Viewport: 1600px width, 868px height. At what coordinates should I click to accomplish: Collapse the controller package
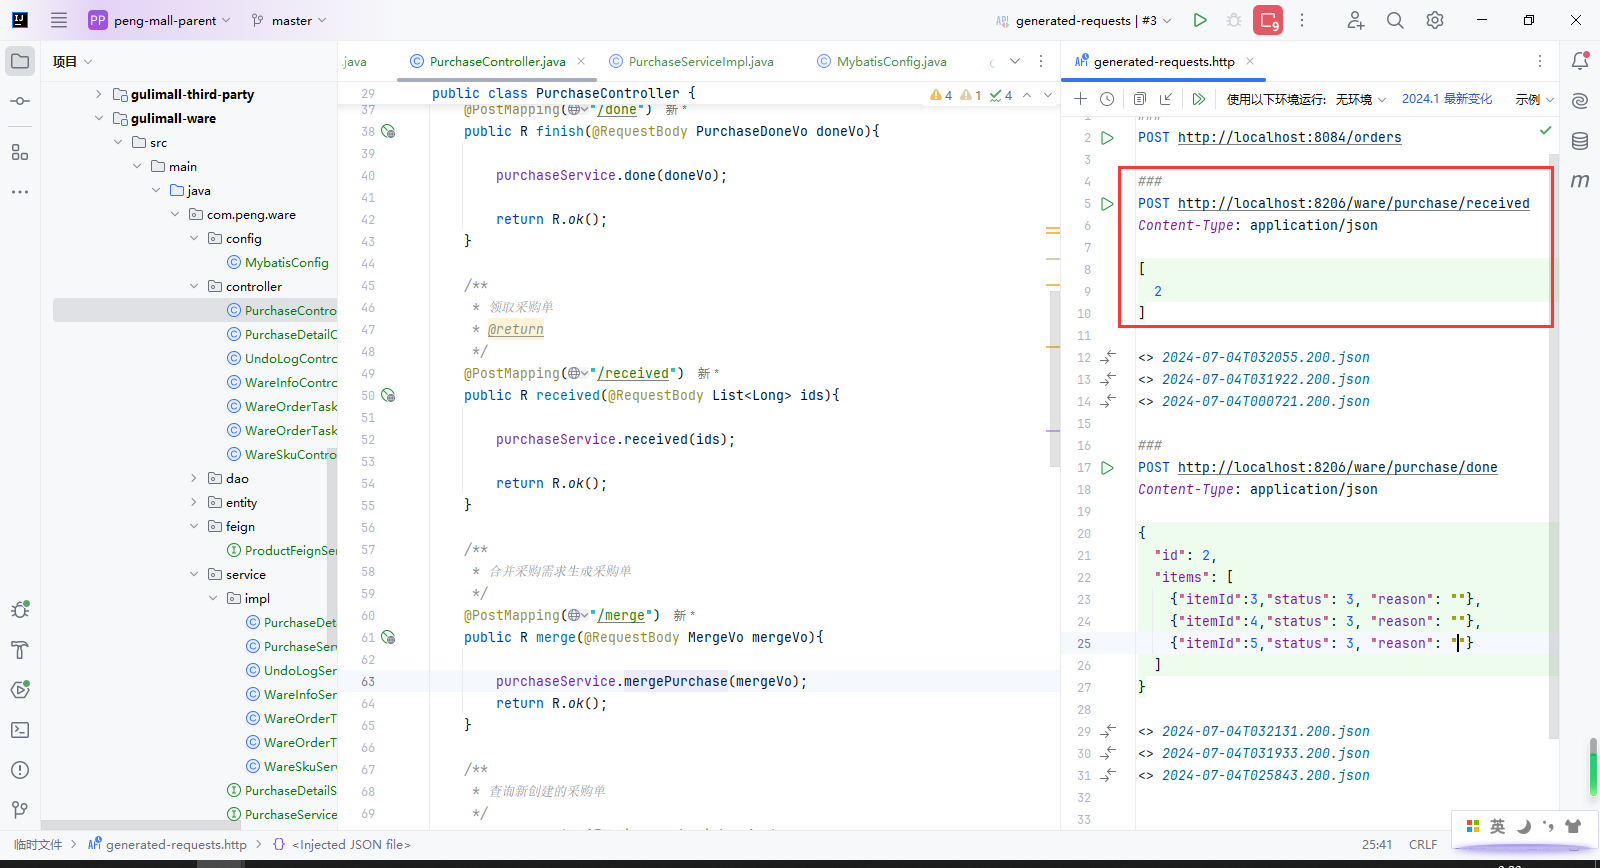point(194,287)
